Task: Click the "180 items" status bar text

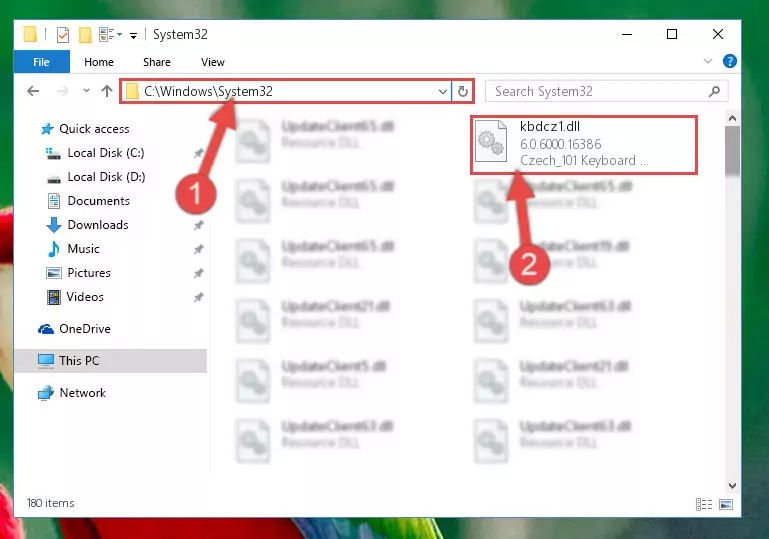Action: pyautogui.click(x=51, y=503)
